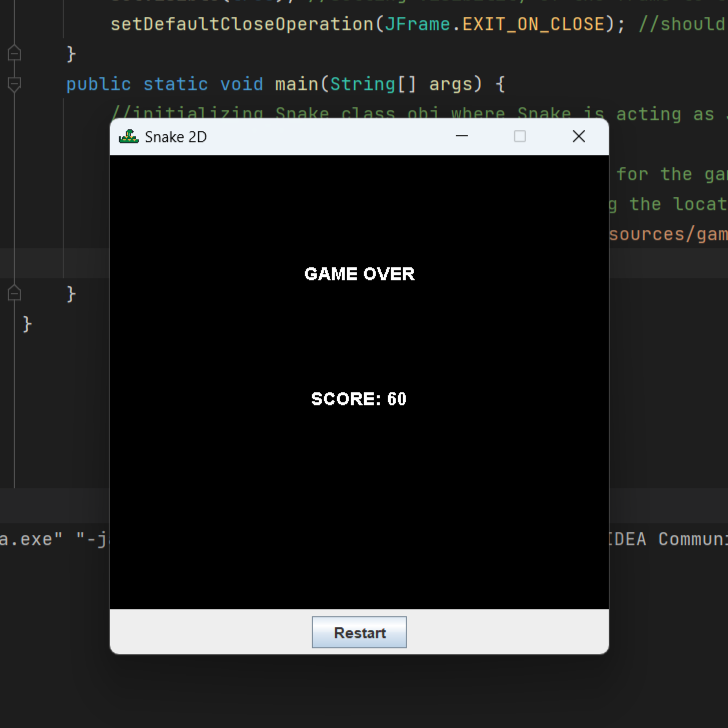Click the Snake 2D window icon
This screenshot has height=728, width=728.
coord(129,136)
